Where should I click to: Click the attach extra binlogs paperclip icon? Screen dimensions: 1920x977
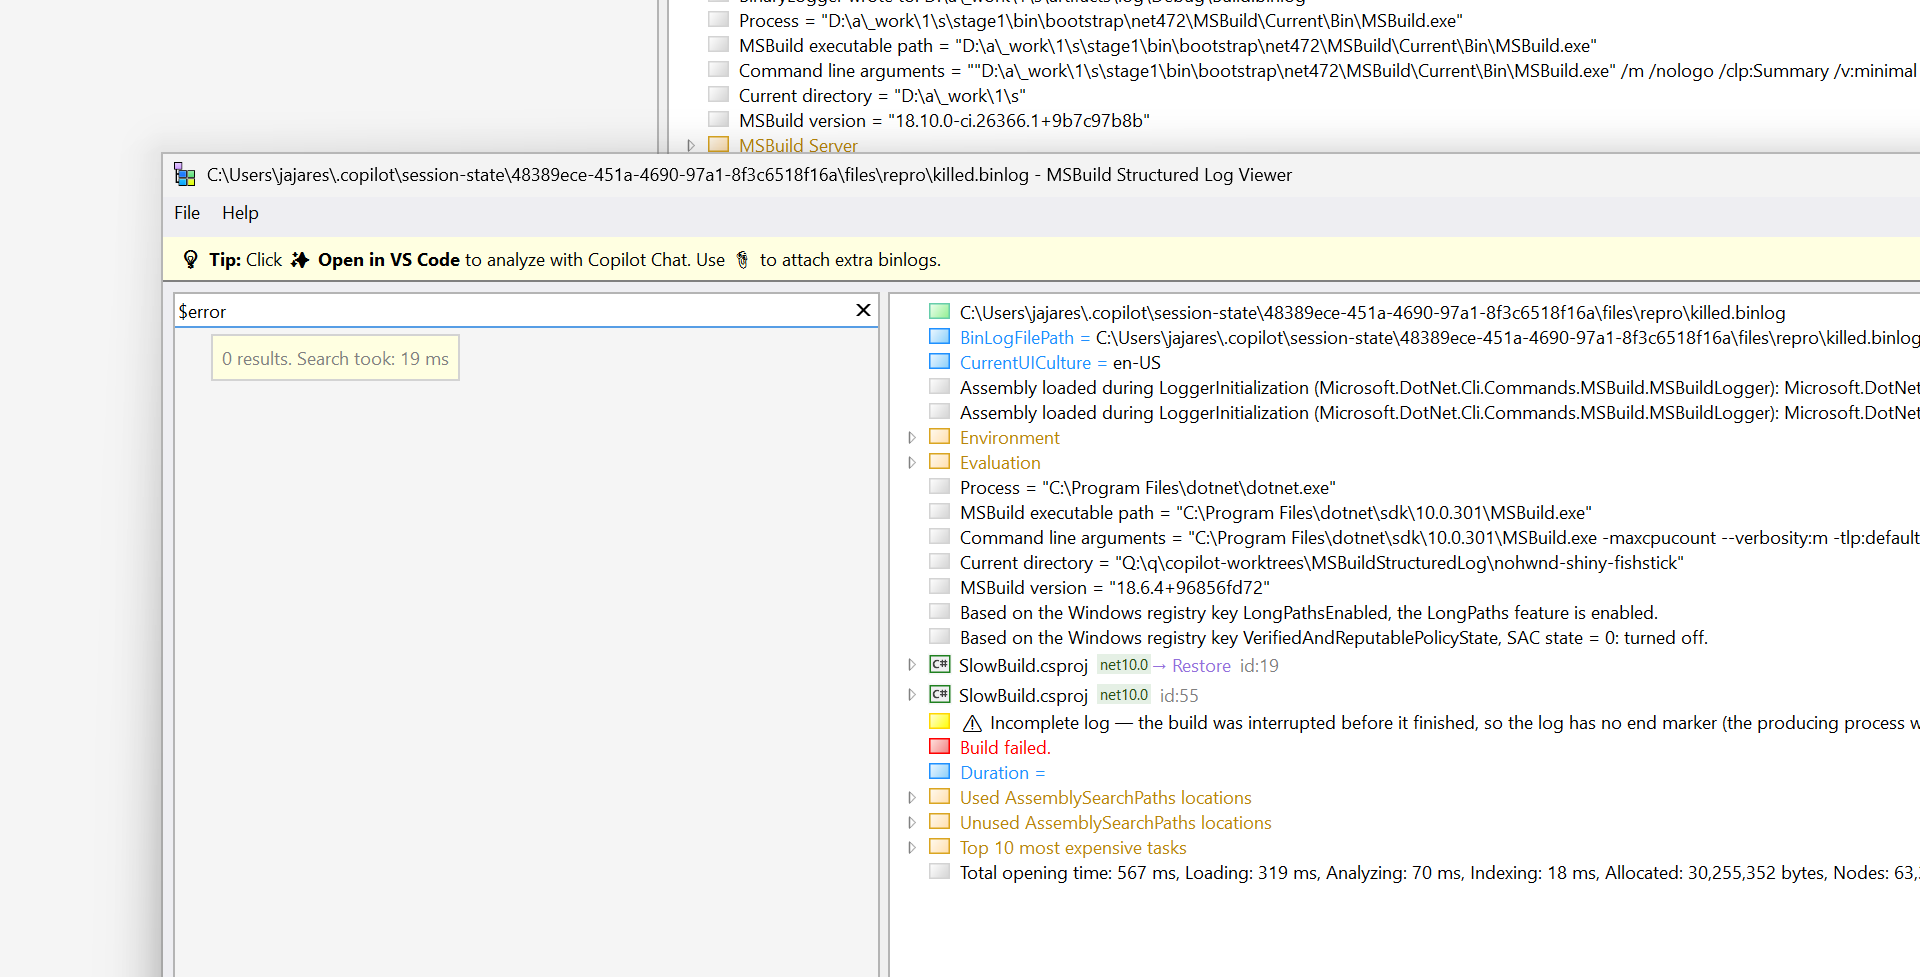coord(742,260)
